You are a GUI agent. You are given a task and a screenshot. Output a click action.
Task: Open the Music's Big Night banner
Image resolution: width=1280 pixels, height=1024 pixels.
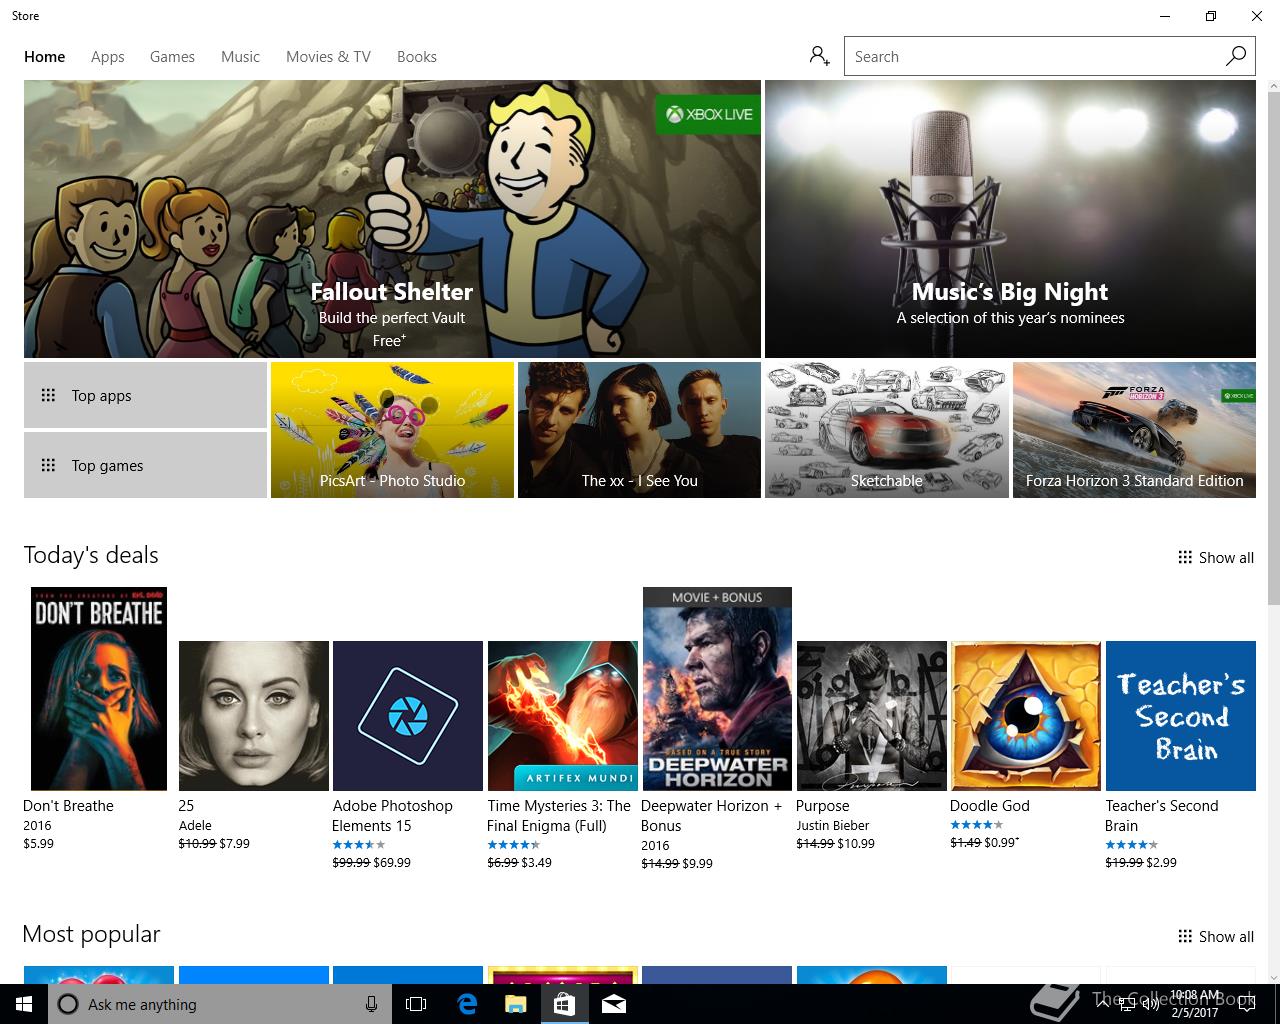pyautogui.click(x=1010, y=219)
